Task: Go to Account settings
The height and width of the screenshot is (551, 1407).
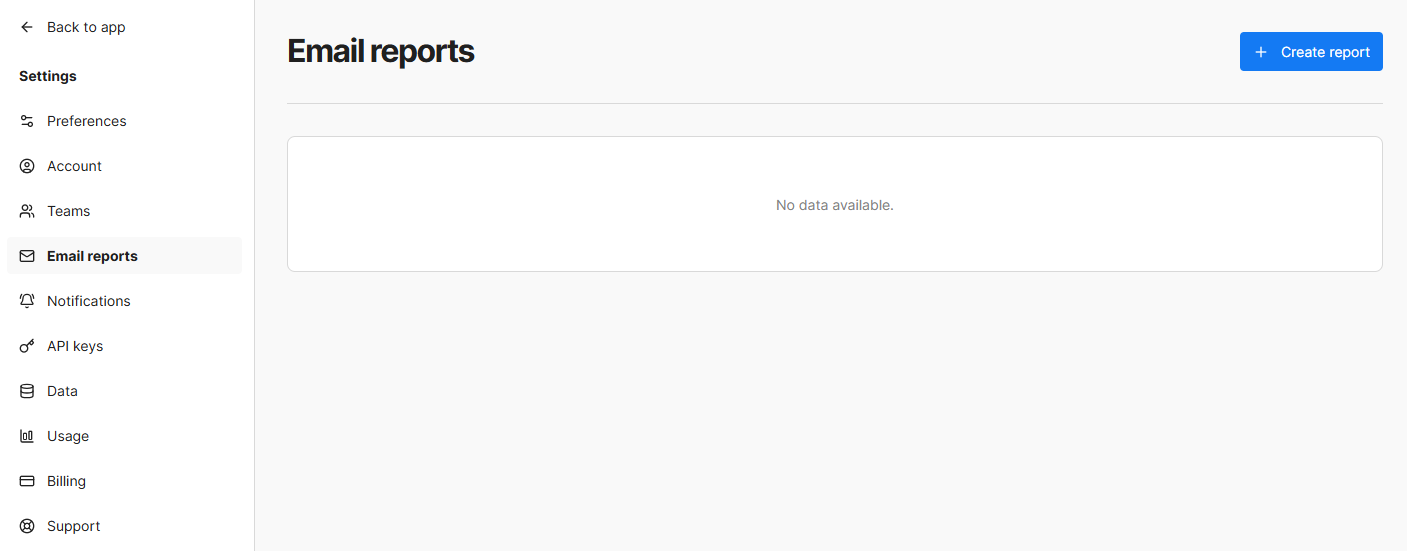Action: [75, 166]
